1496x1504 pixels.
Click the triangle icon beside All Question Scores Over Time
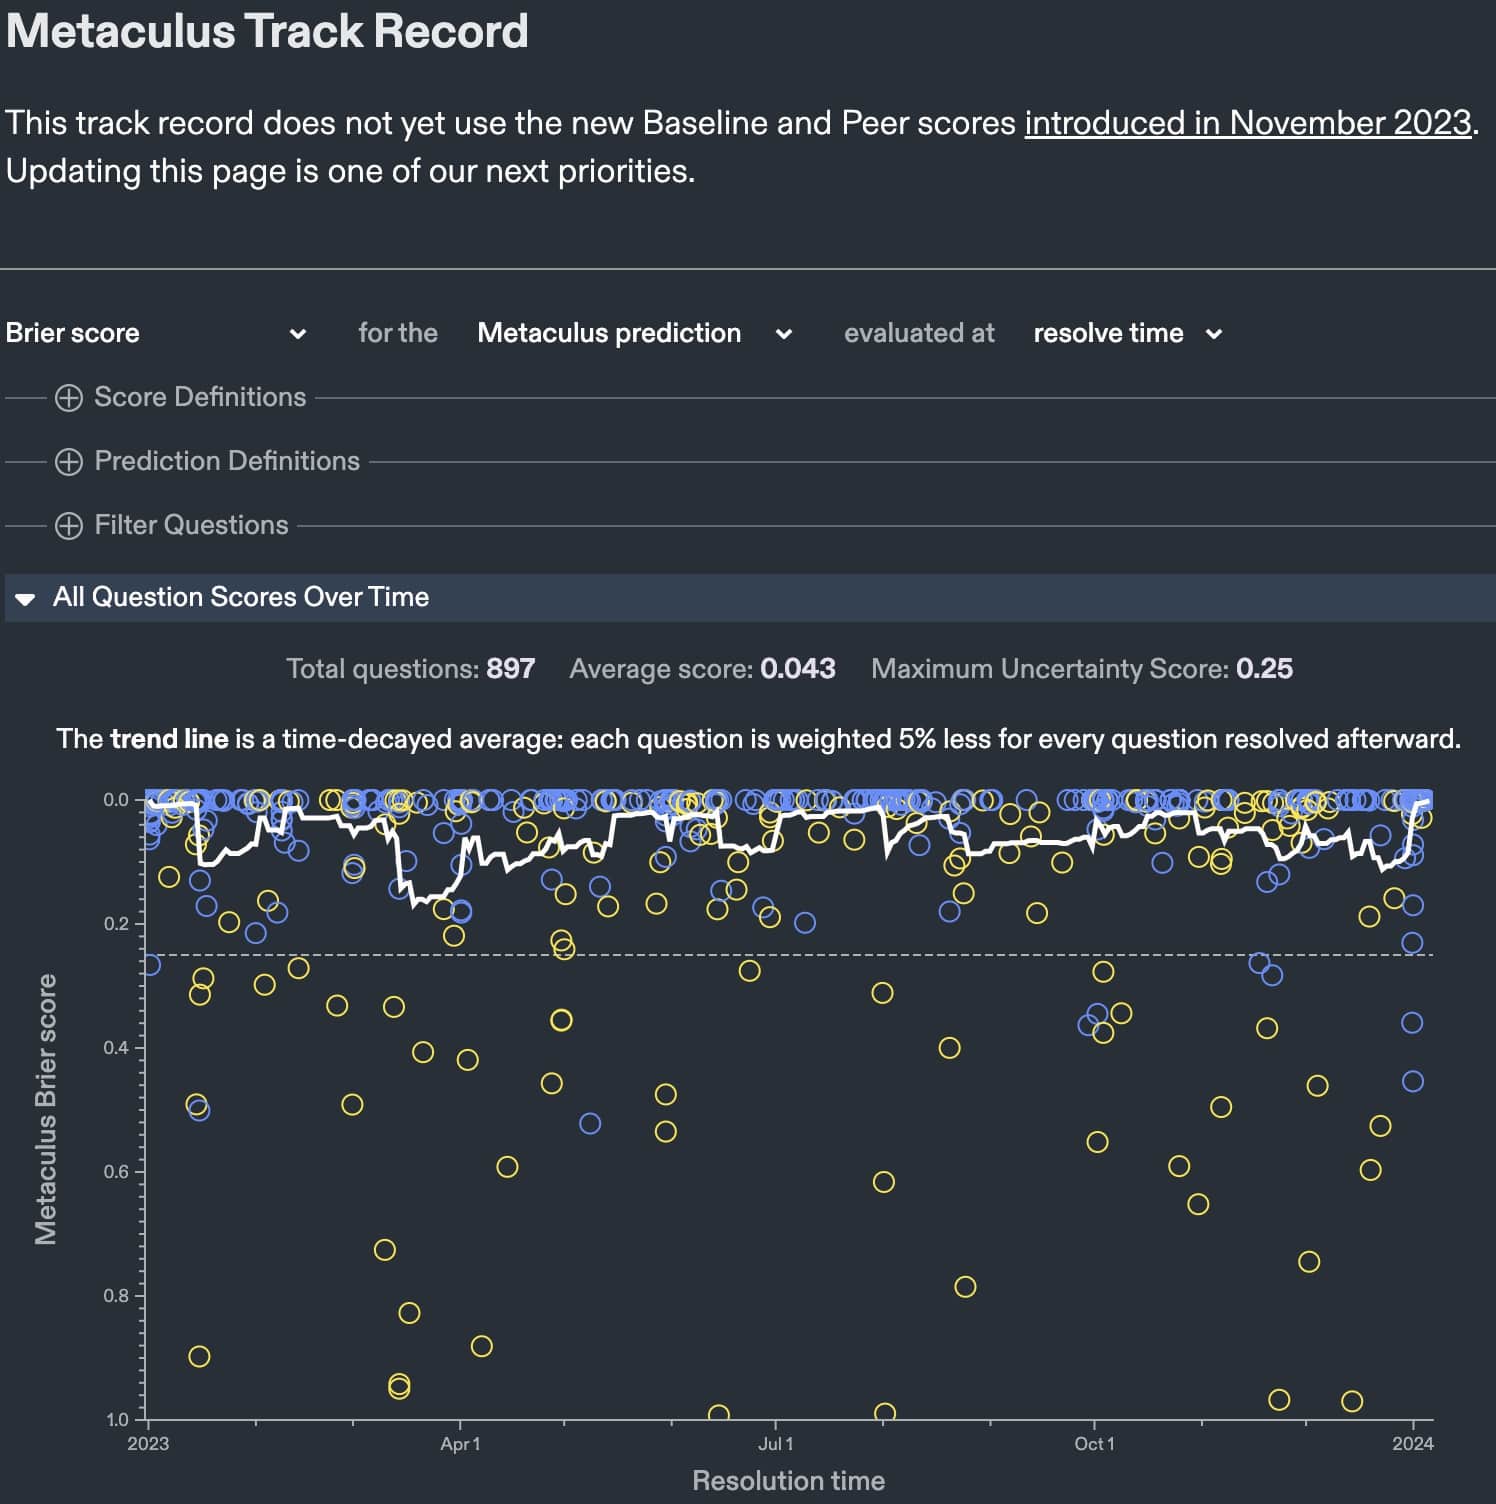click(x=25, y=597)
